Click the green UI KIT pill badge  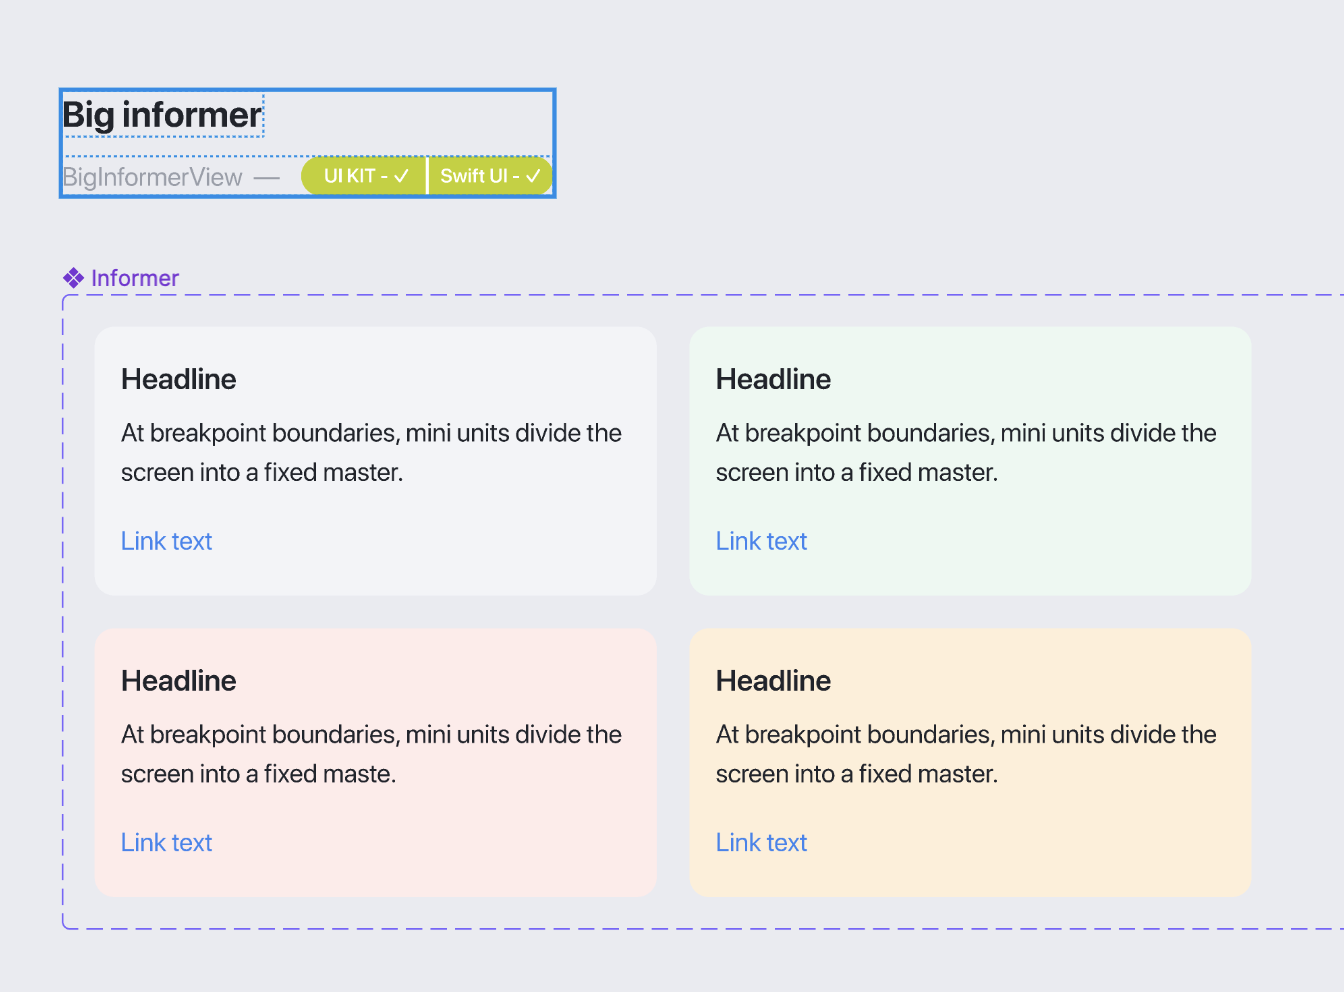pos(363,175)
